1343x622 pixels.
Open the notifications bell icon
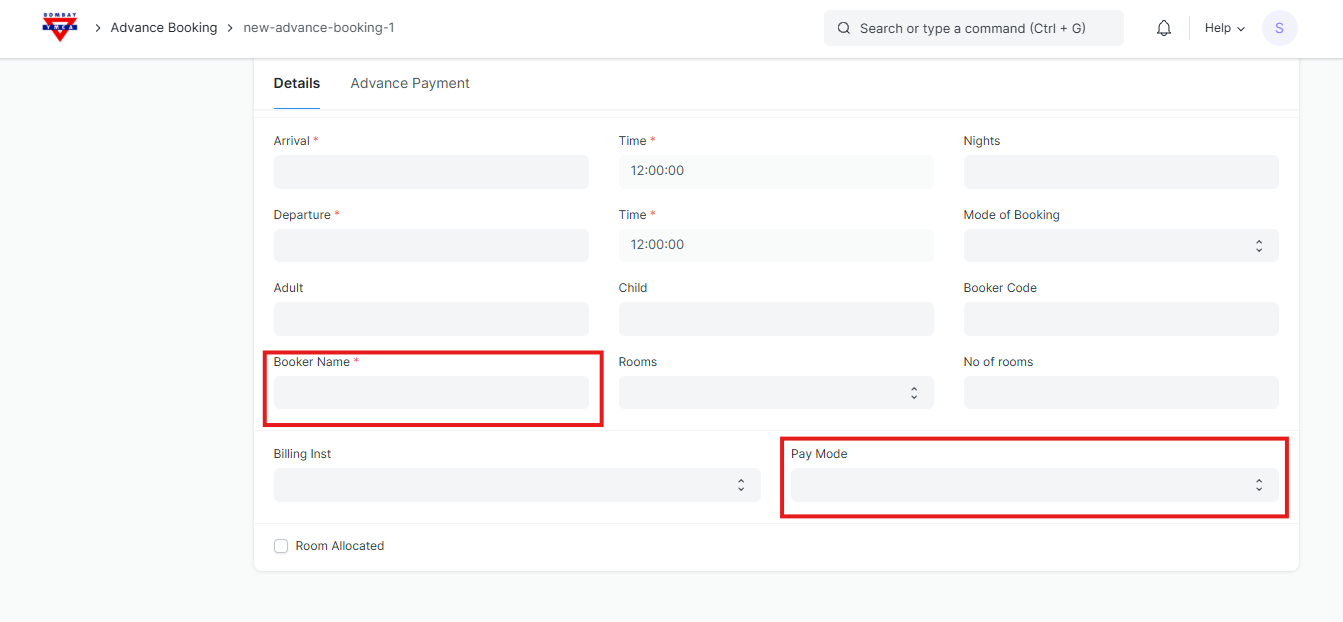(1163, 28)
